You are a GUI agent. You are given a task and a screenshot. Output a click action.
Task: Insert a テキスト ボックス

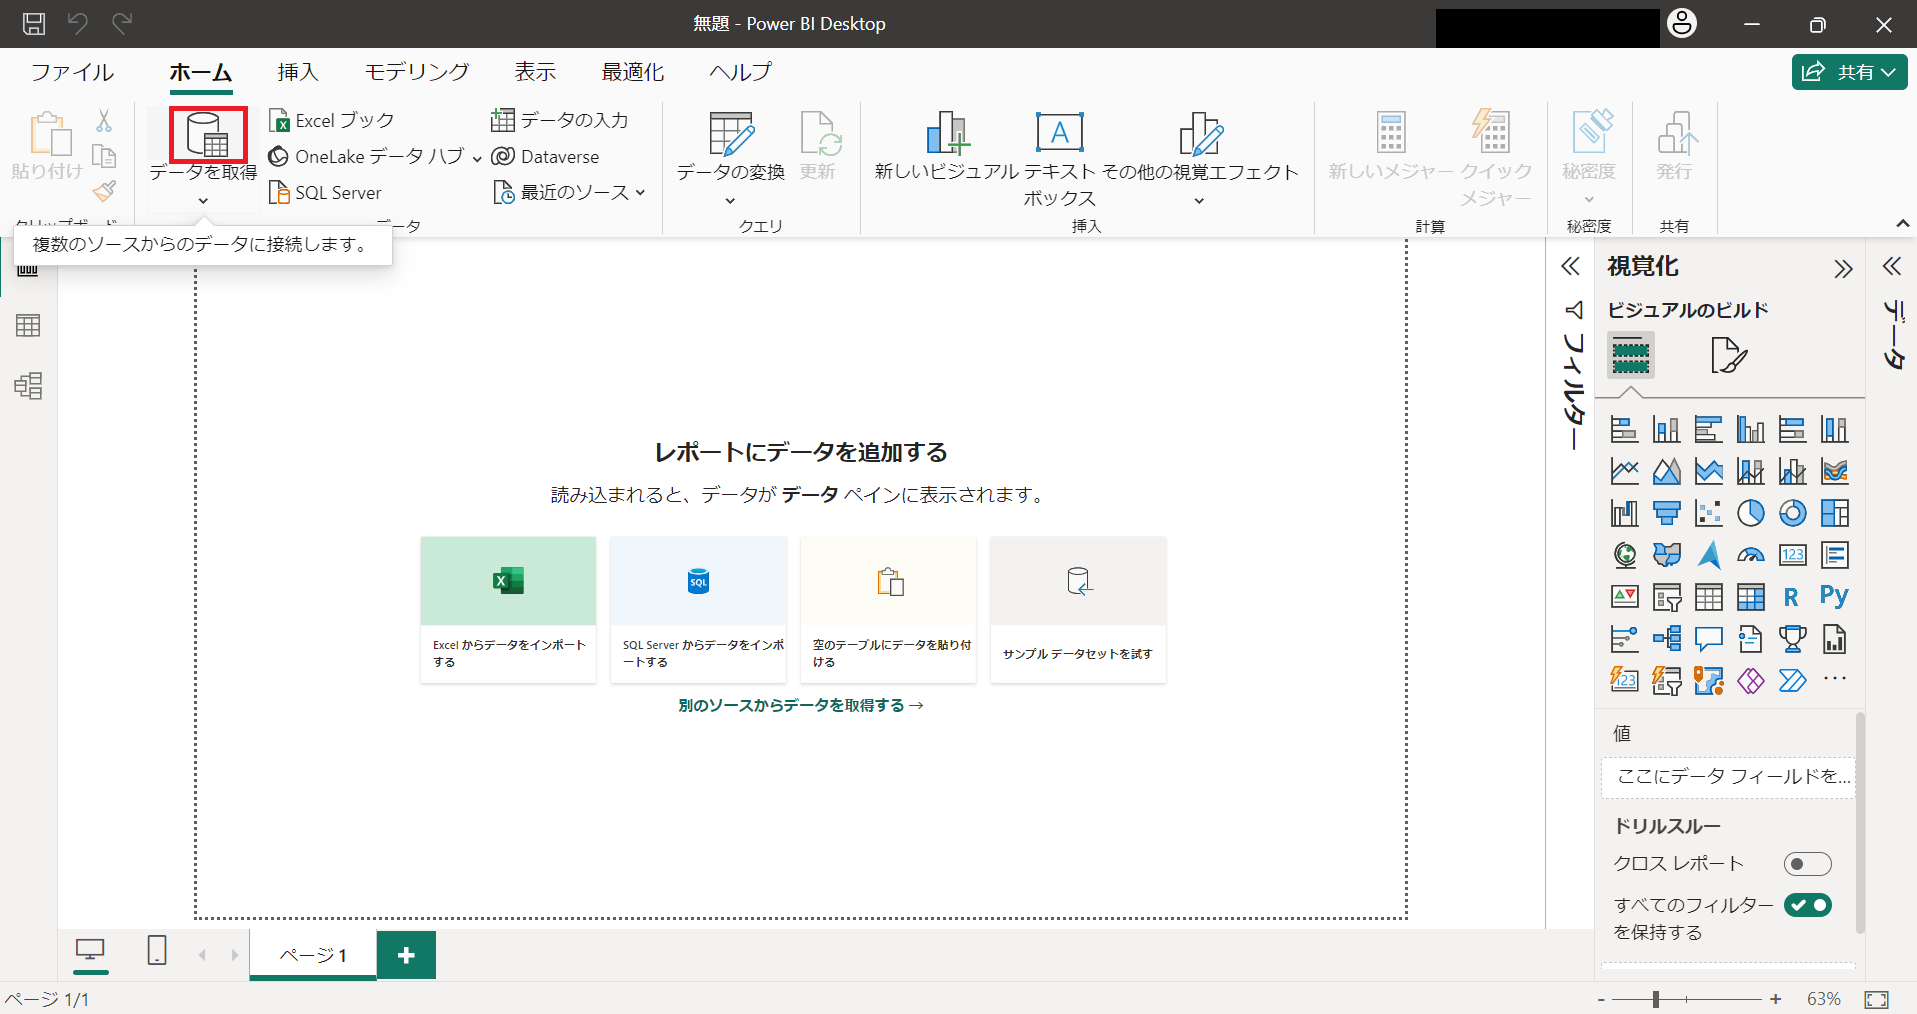coord(1060,159)
